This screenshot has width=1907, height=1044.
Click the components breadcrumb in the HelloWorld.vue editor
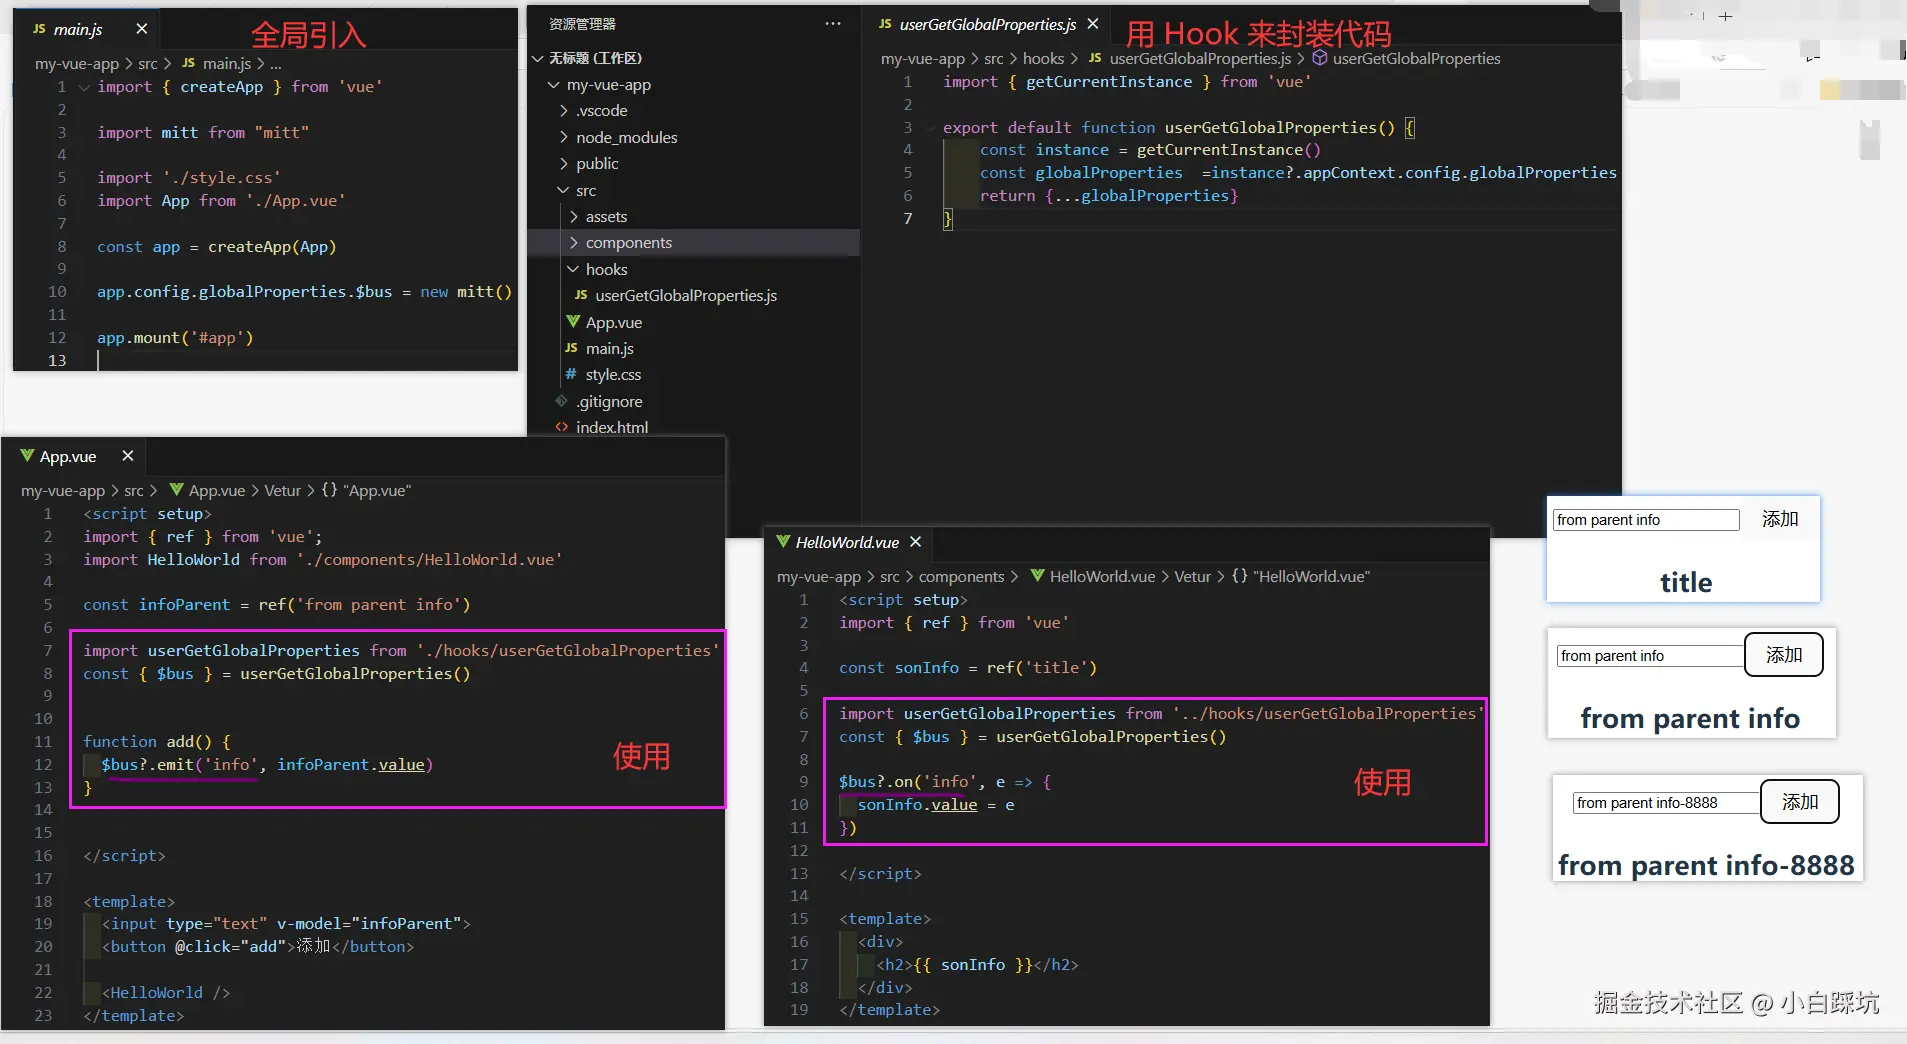click(x=961, y=576)
